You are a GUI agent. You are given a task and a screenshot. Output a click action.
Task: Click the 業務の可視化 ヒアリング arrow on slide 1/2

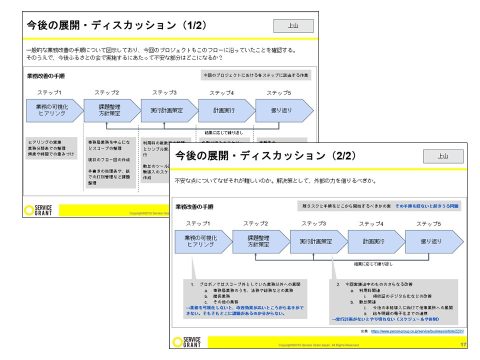pyautogui.click(x=55, y=110)
